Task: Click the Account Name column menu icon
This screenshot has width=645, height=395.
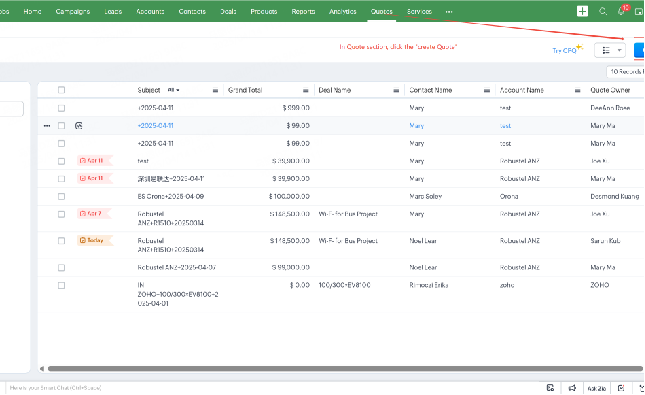Action: [577, 90]
